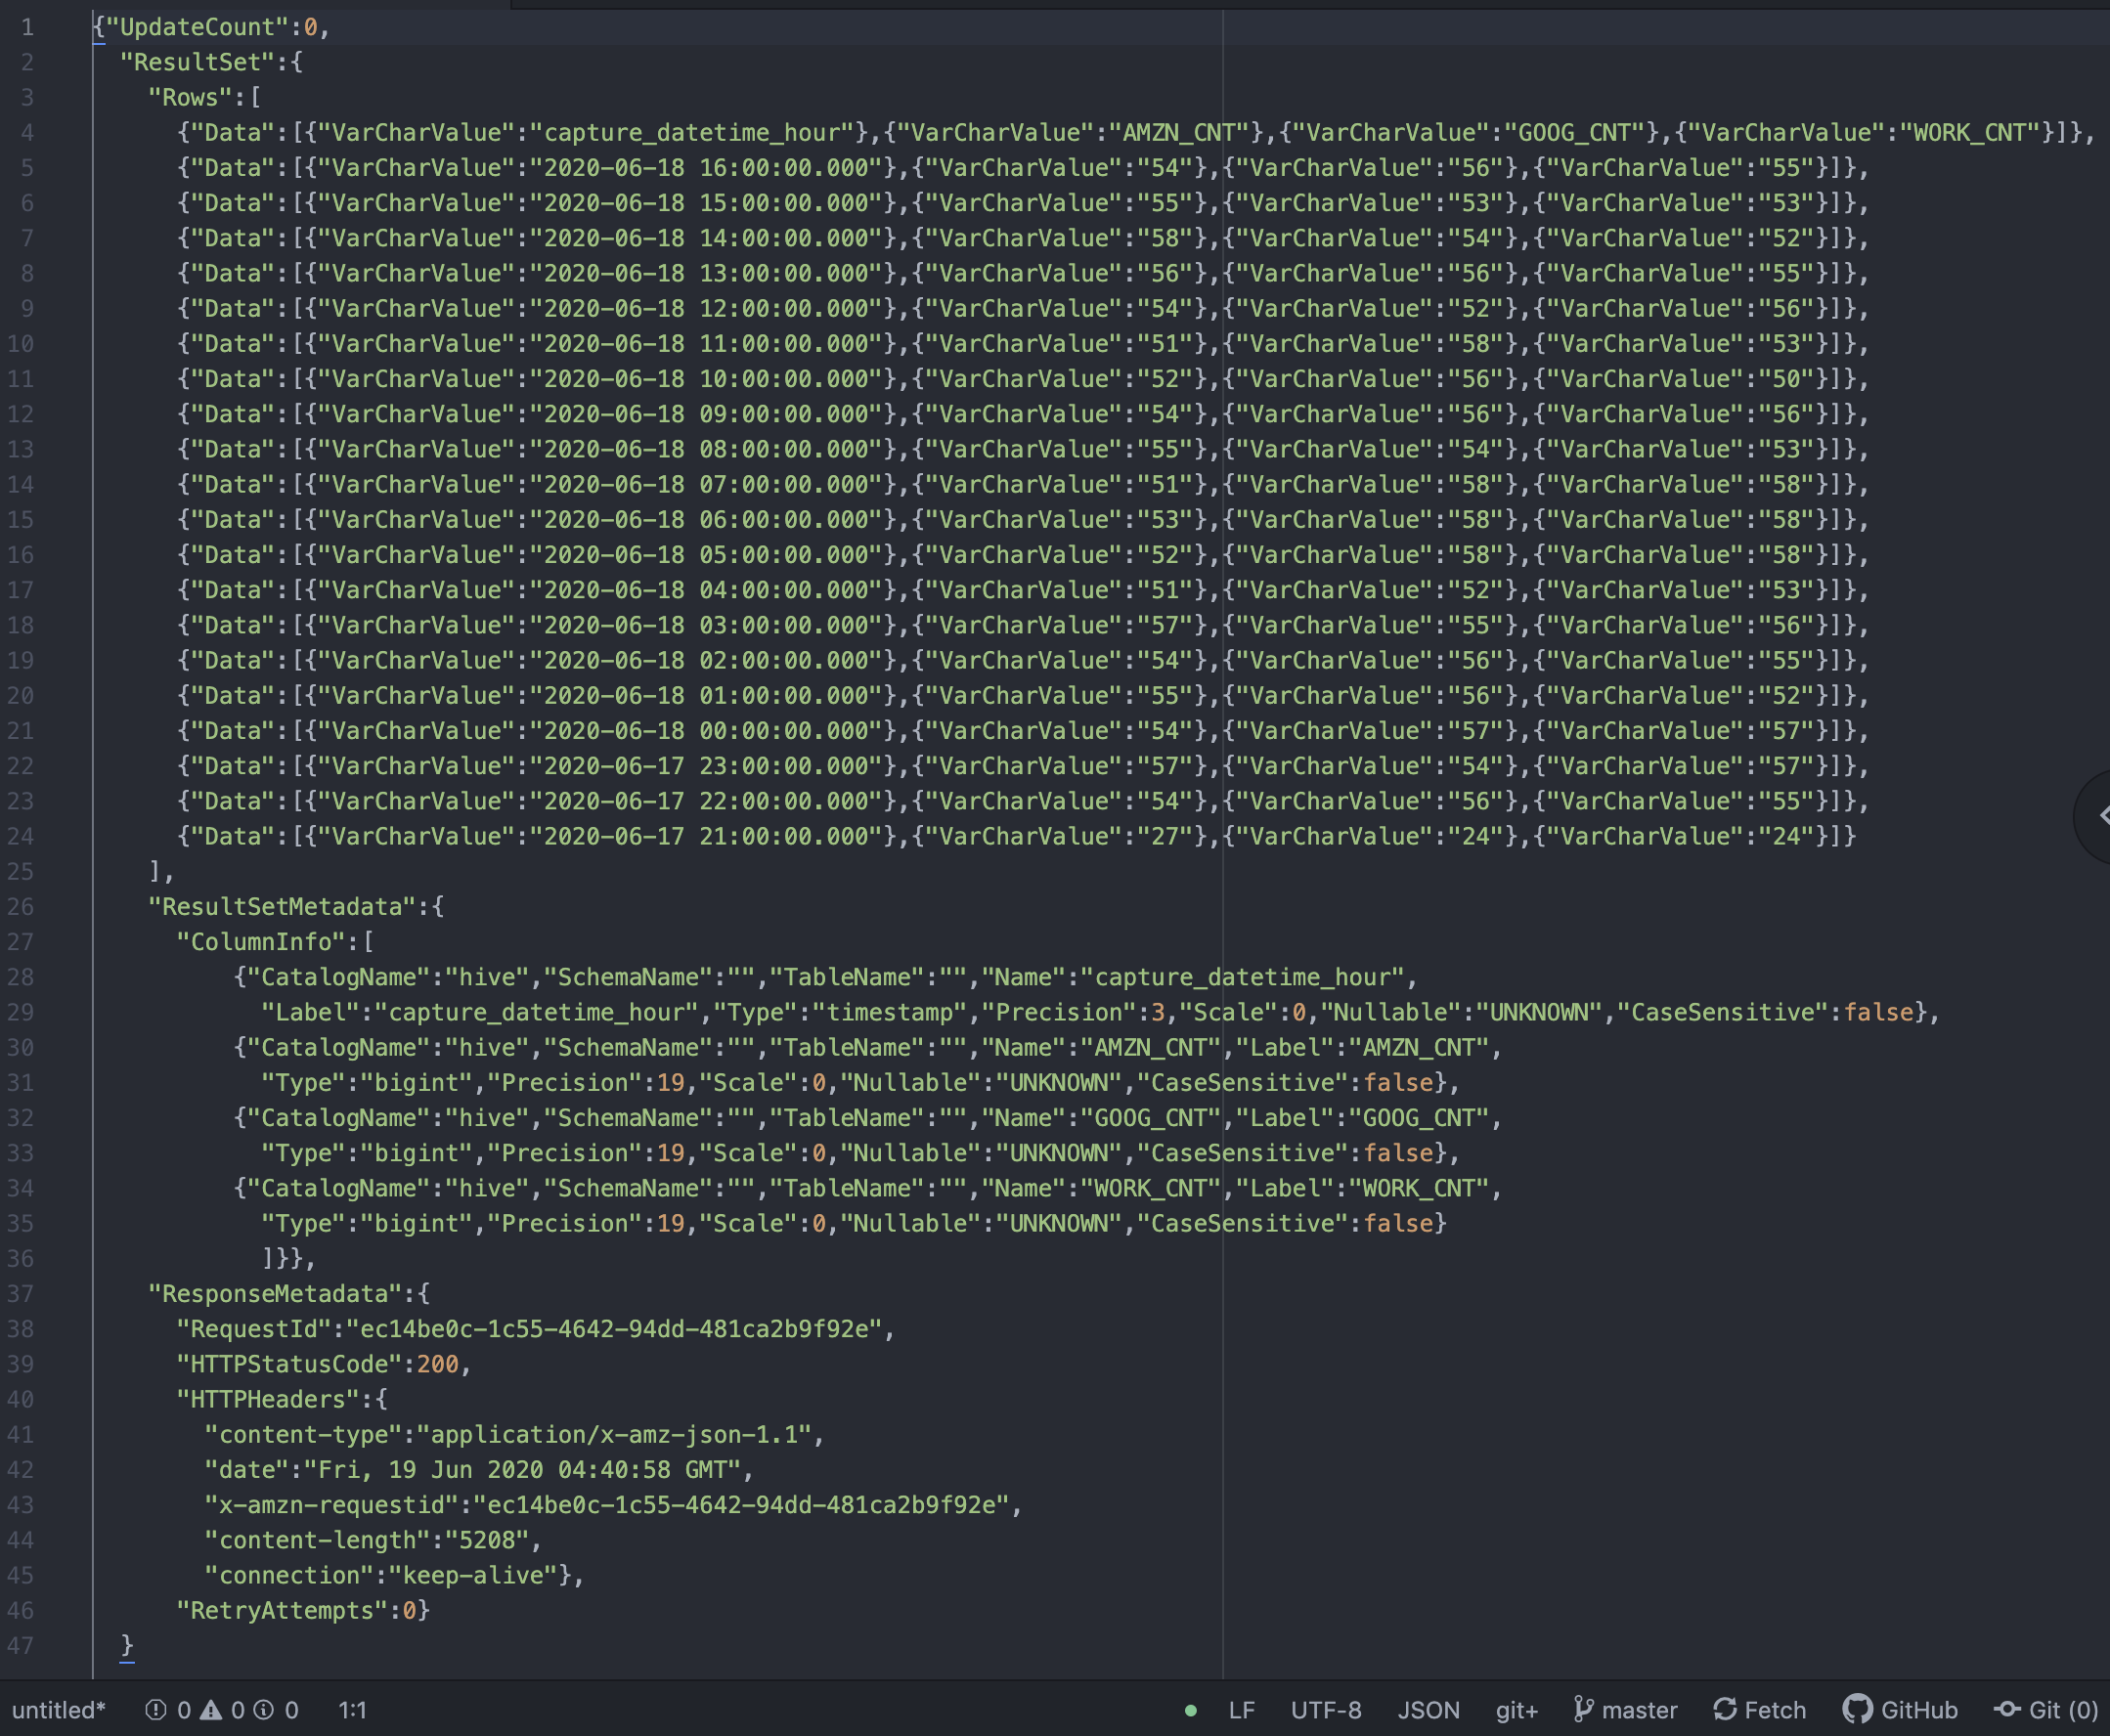Viewport: 2110px width, 1736px height.
Task: Change the JSON grammar selector
Action: click(1428, 1710)
